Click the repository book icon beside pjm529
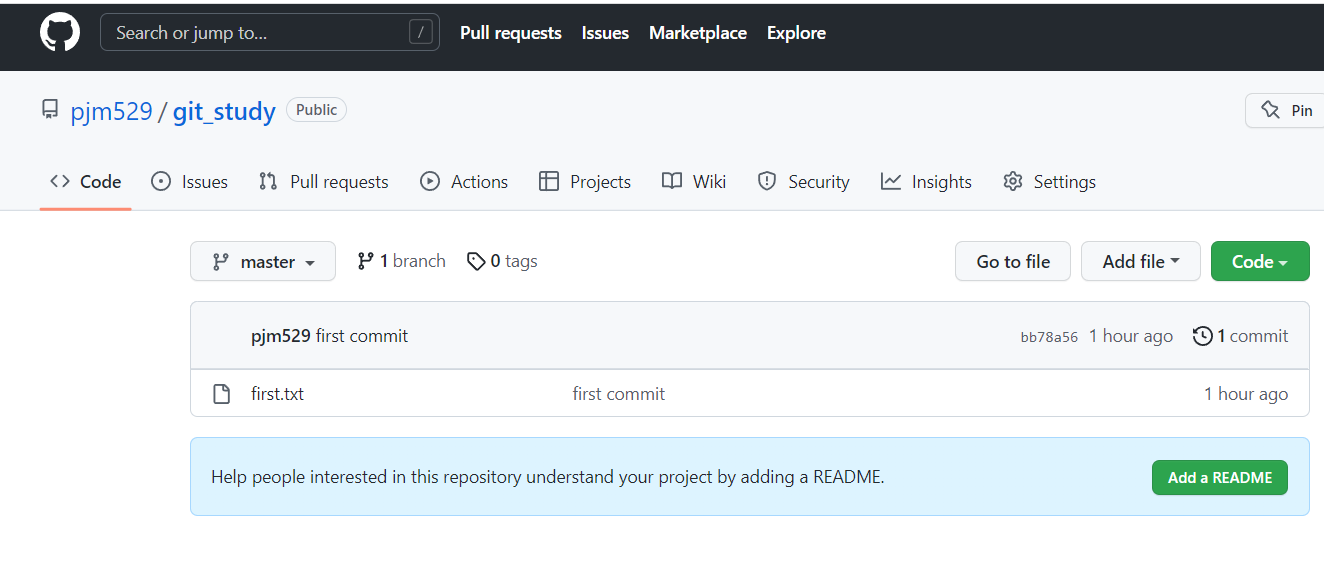The height and width of the screenshot is (563, 1324). click(x=50, y=110)
